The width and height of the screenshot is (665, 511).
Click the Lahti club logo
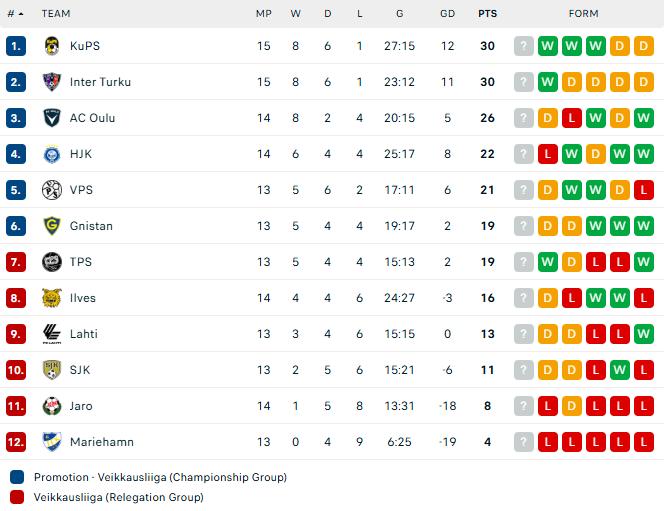click(x=52, y=334)
